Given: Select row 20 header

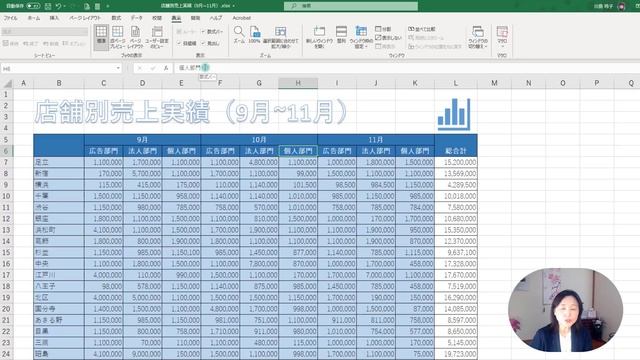Looking at the screenshot, I should click(7, 309).
